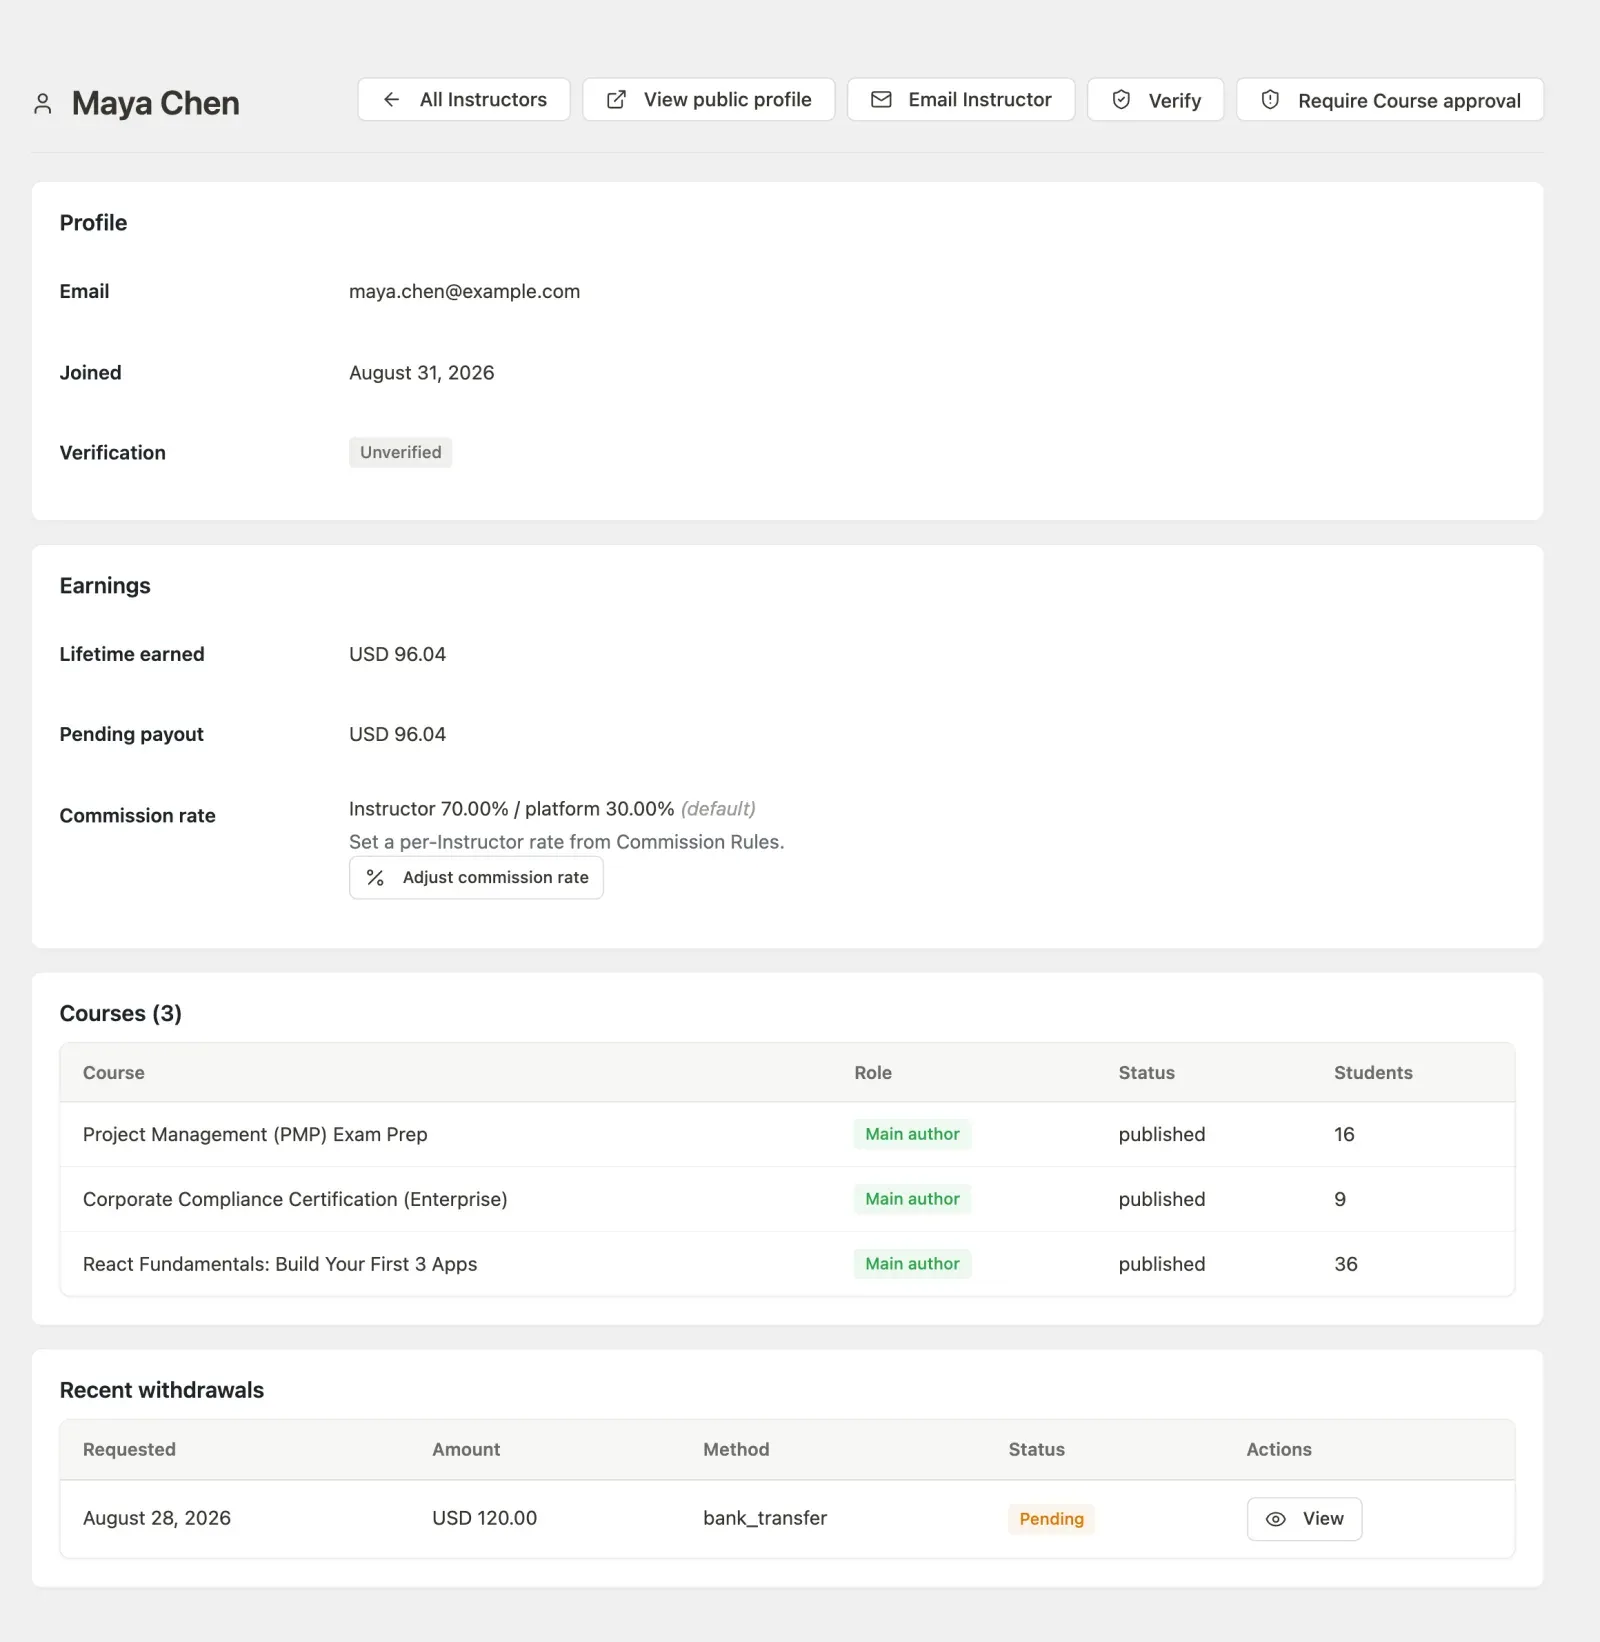Require Course approval for instructor

1390,100
